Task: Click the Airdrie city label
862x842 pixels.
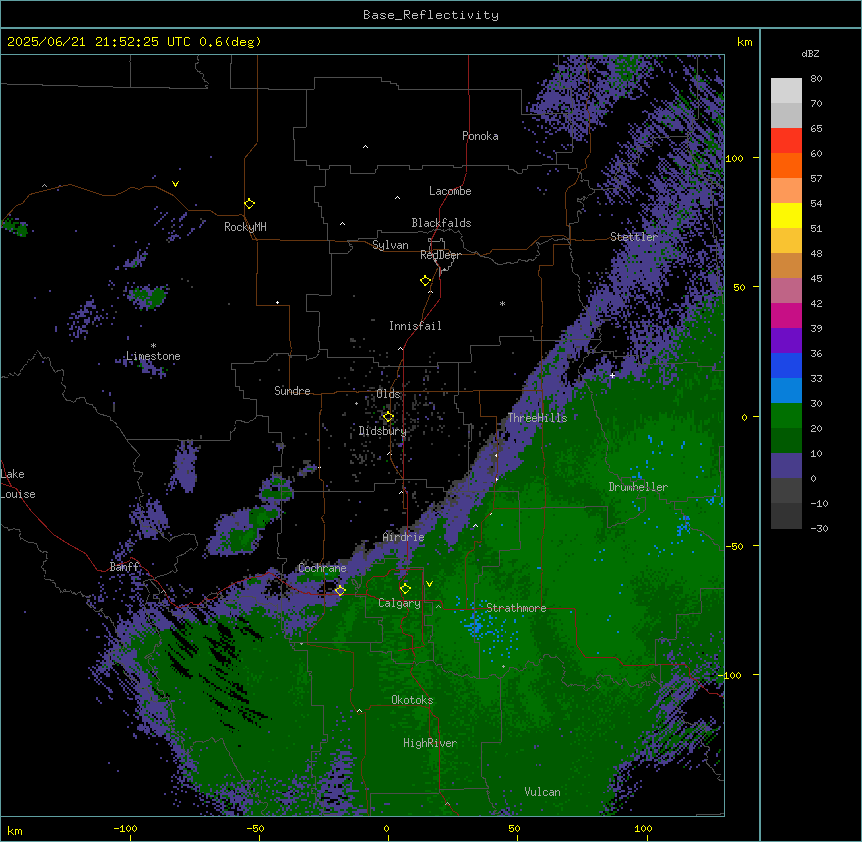Action: click(x=403, y=537)
